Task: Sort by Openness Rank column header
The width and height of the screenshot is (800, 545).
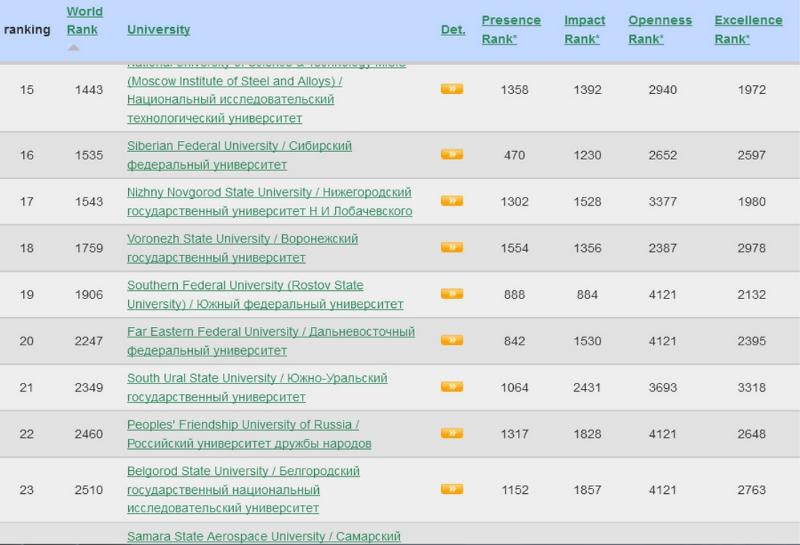Action: click(658, 30)
